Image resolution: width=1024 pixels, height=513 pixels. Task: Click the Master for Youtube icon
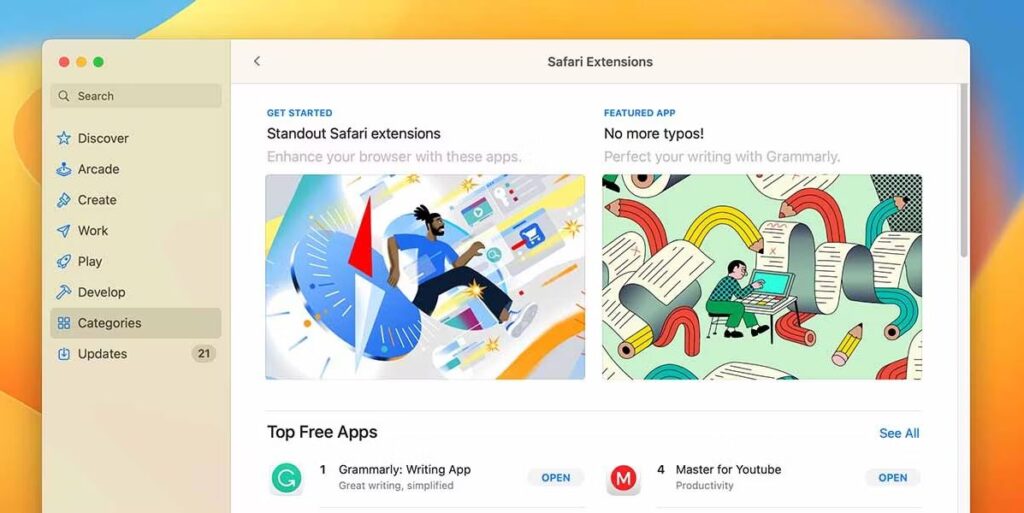(x=623, y=478)
